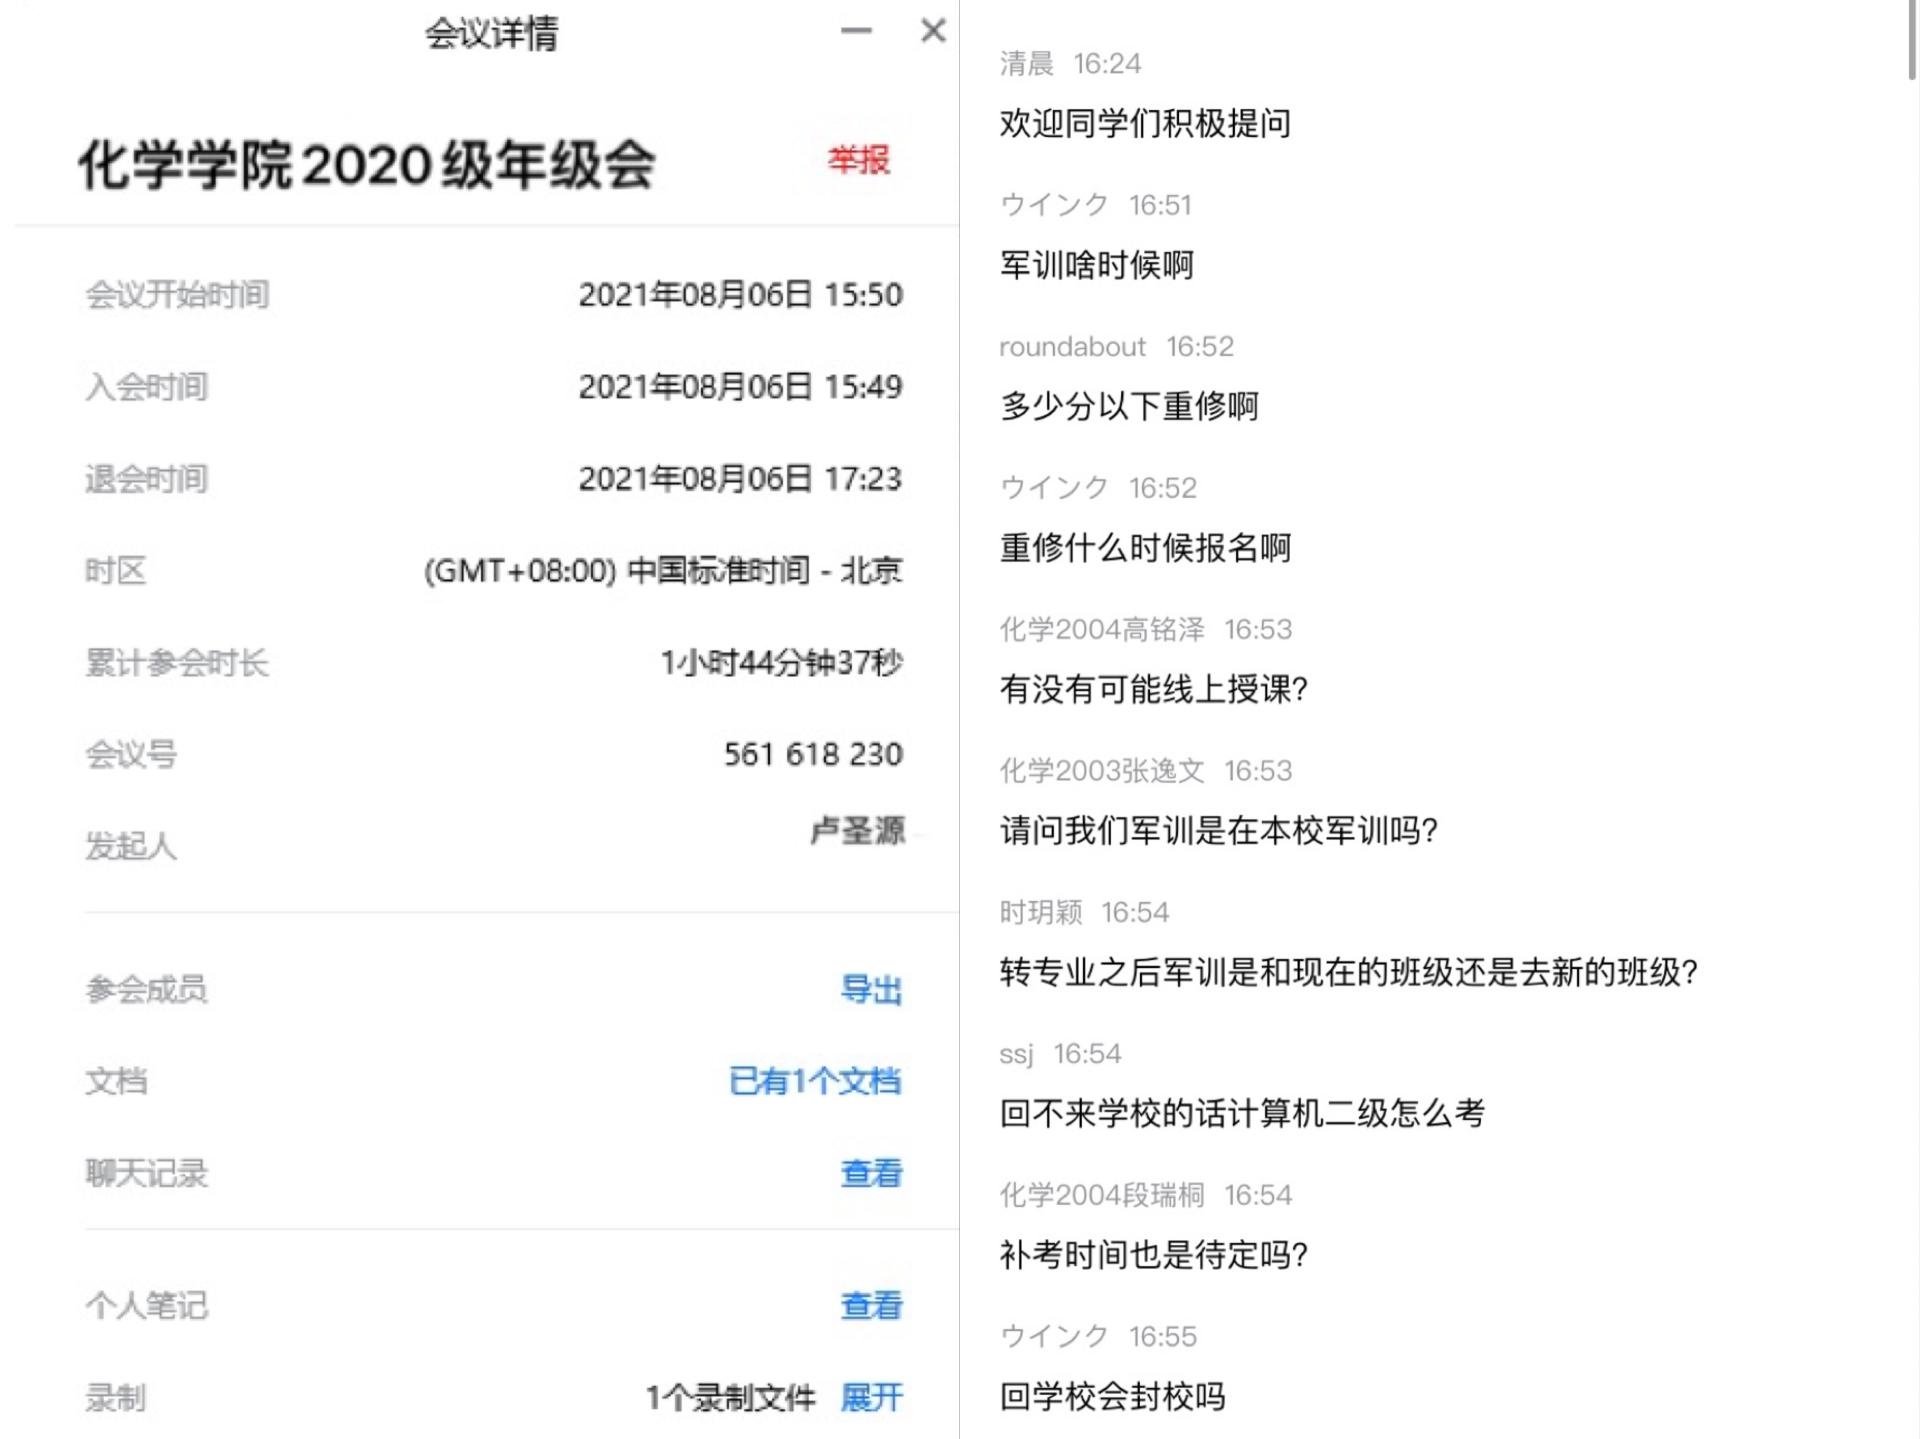Select the message 有没有可能线上授课?
The height and width of the screenshot is (1439, 1920).
click(x=1153, y=689)
